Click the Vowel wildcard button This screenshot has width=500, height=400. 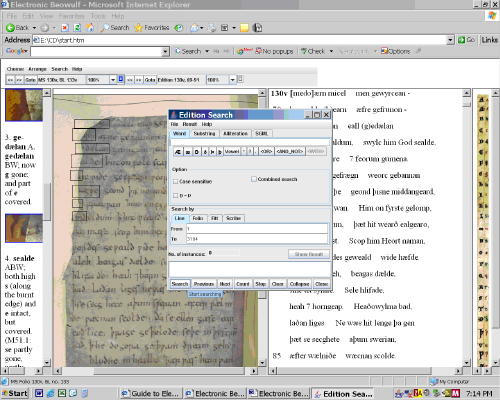pyautogui.click(x=232, y=152)
